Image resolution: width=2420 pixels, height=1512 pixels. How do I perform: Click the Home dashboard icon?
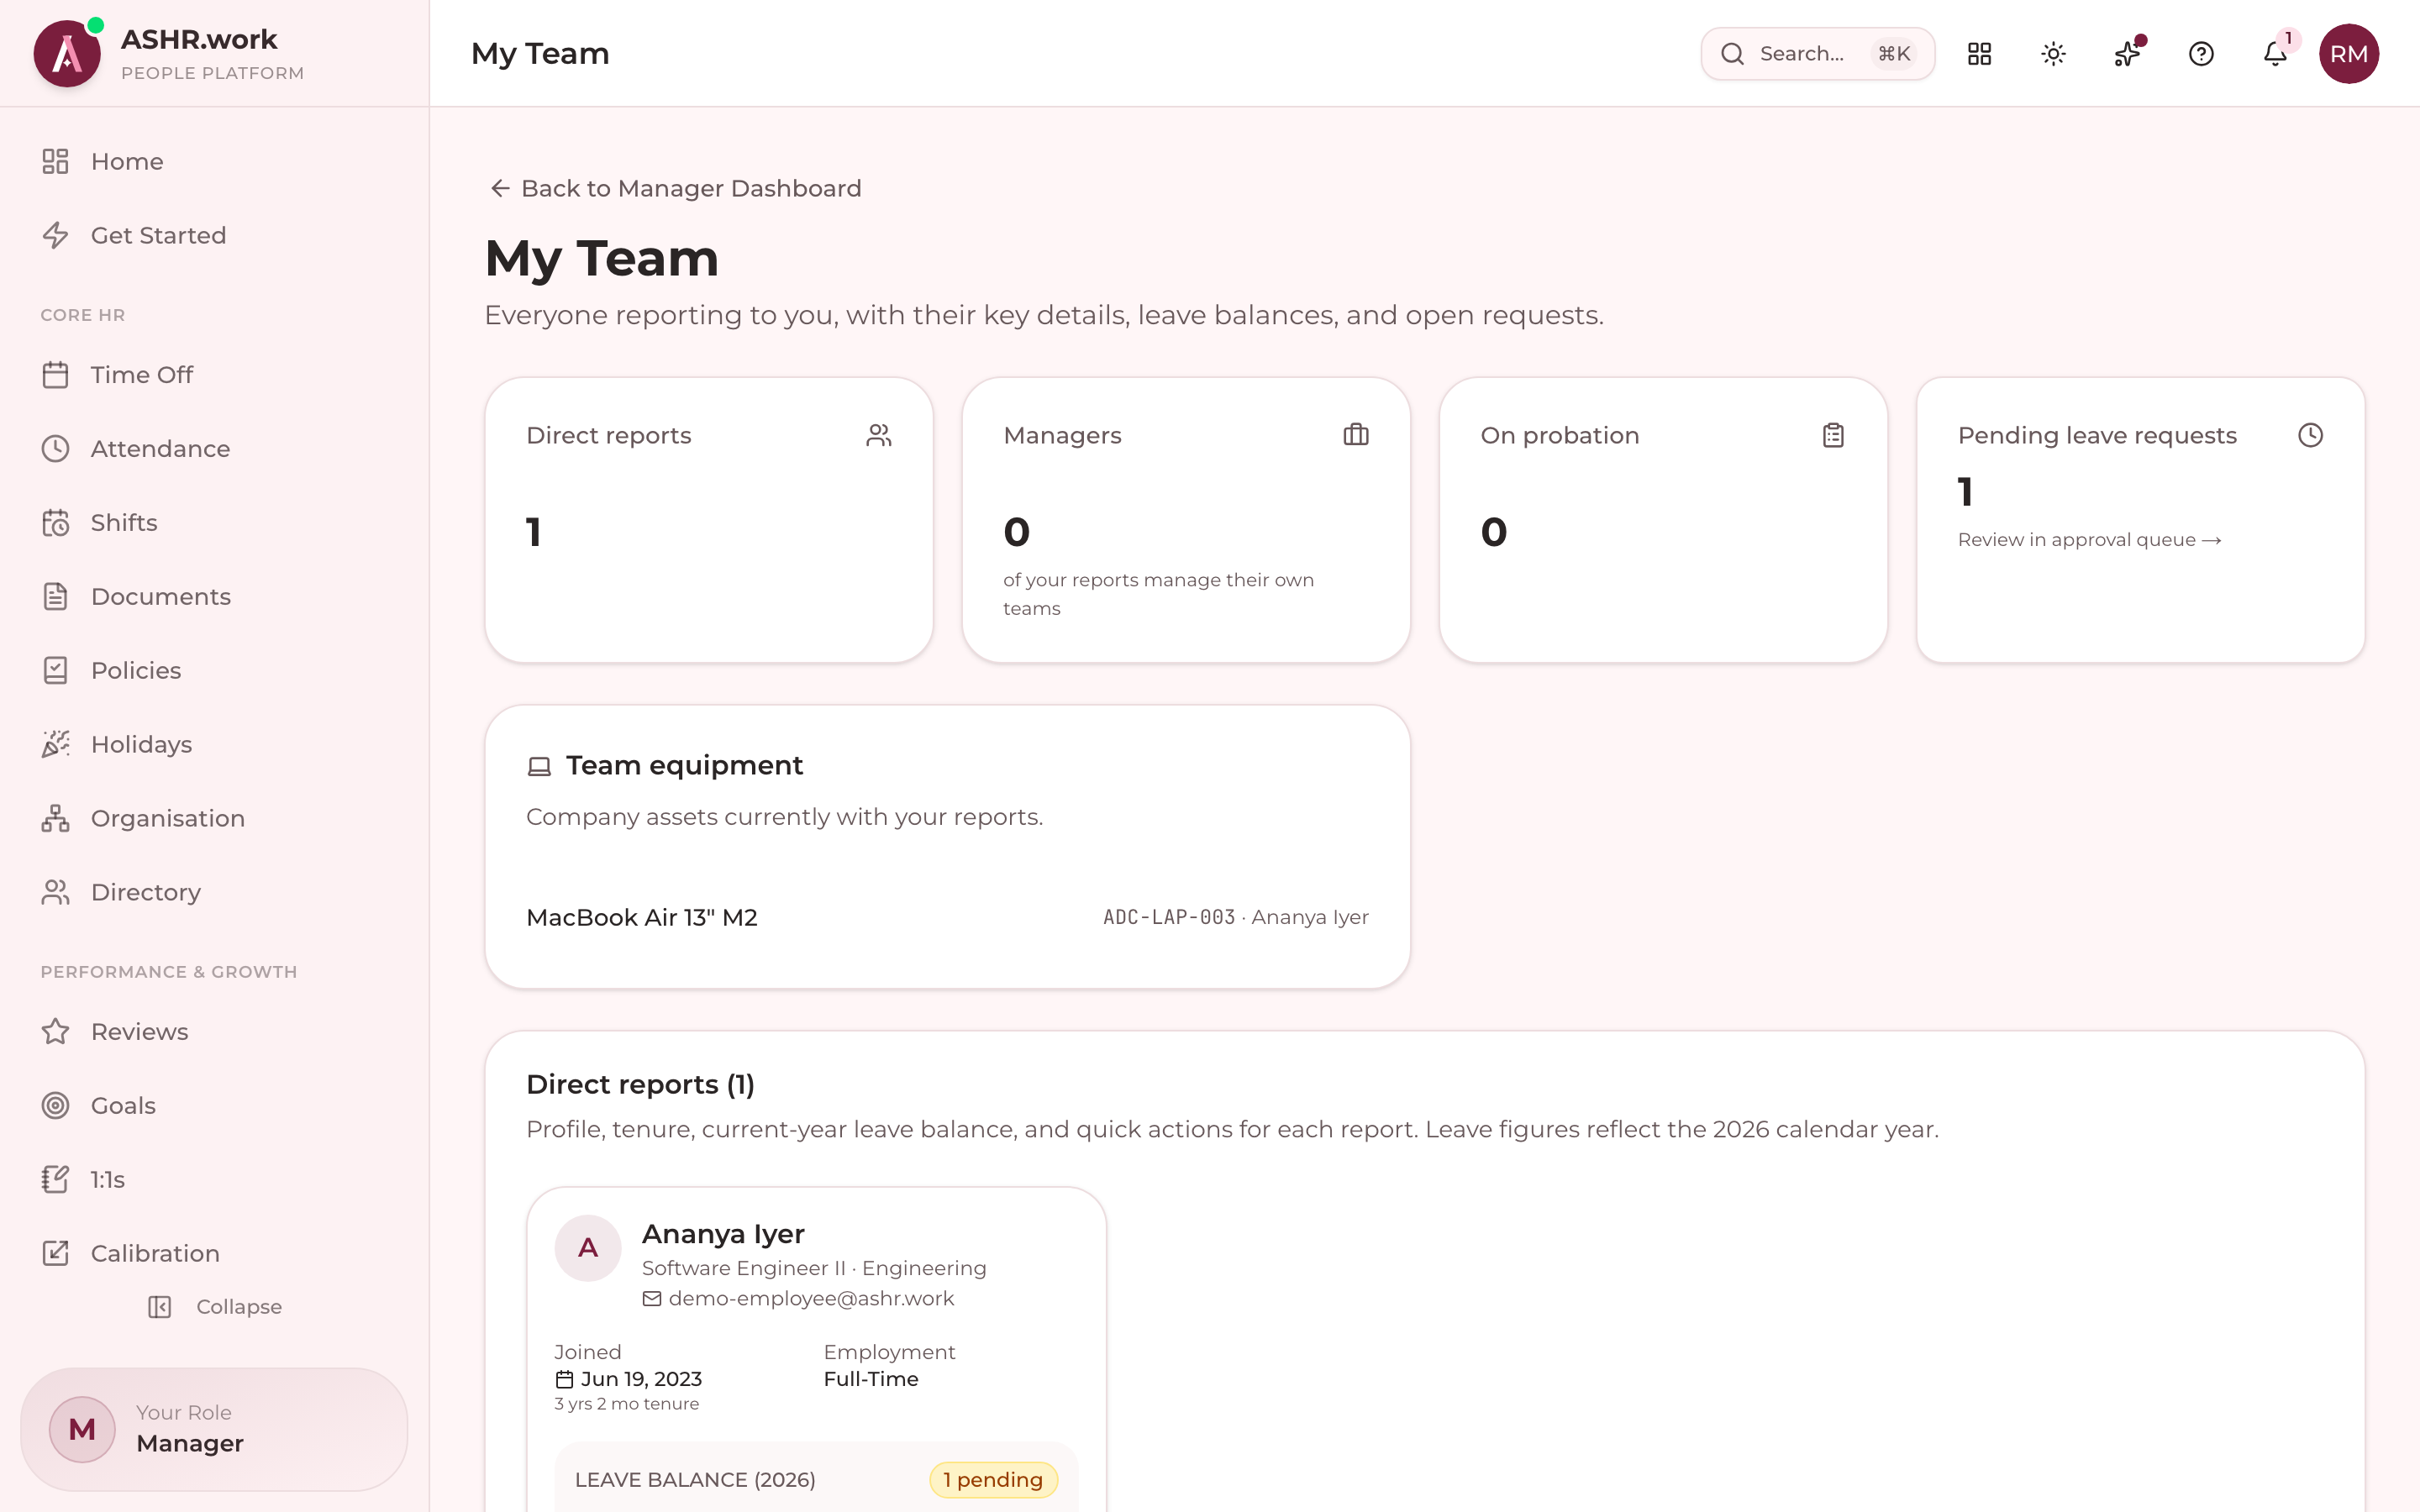click(56, 161)
